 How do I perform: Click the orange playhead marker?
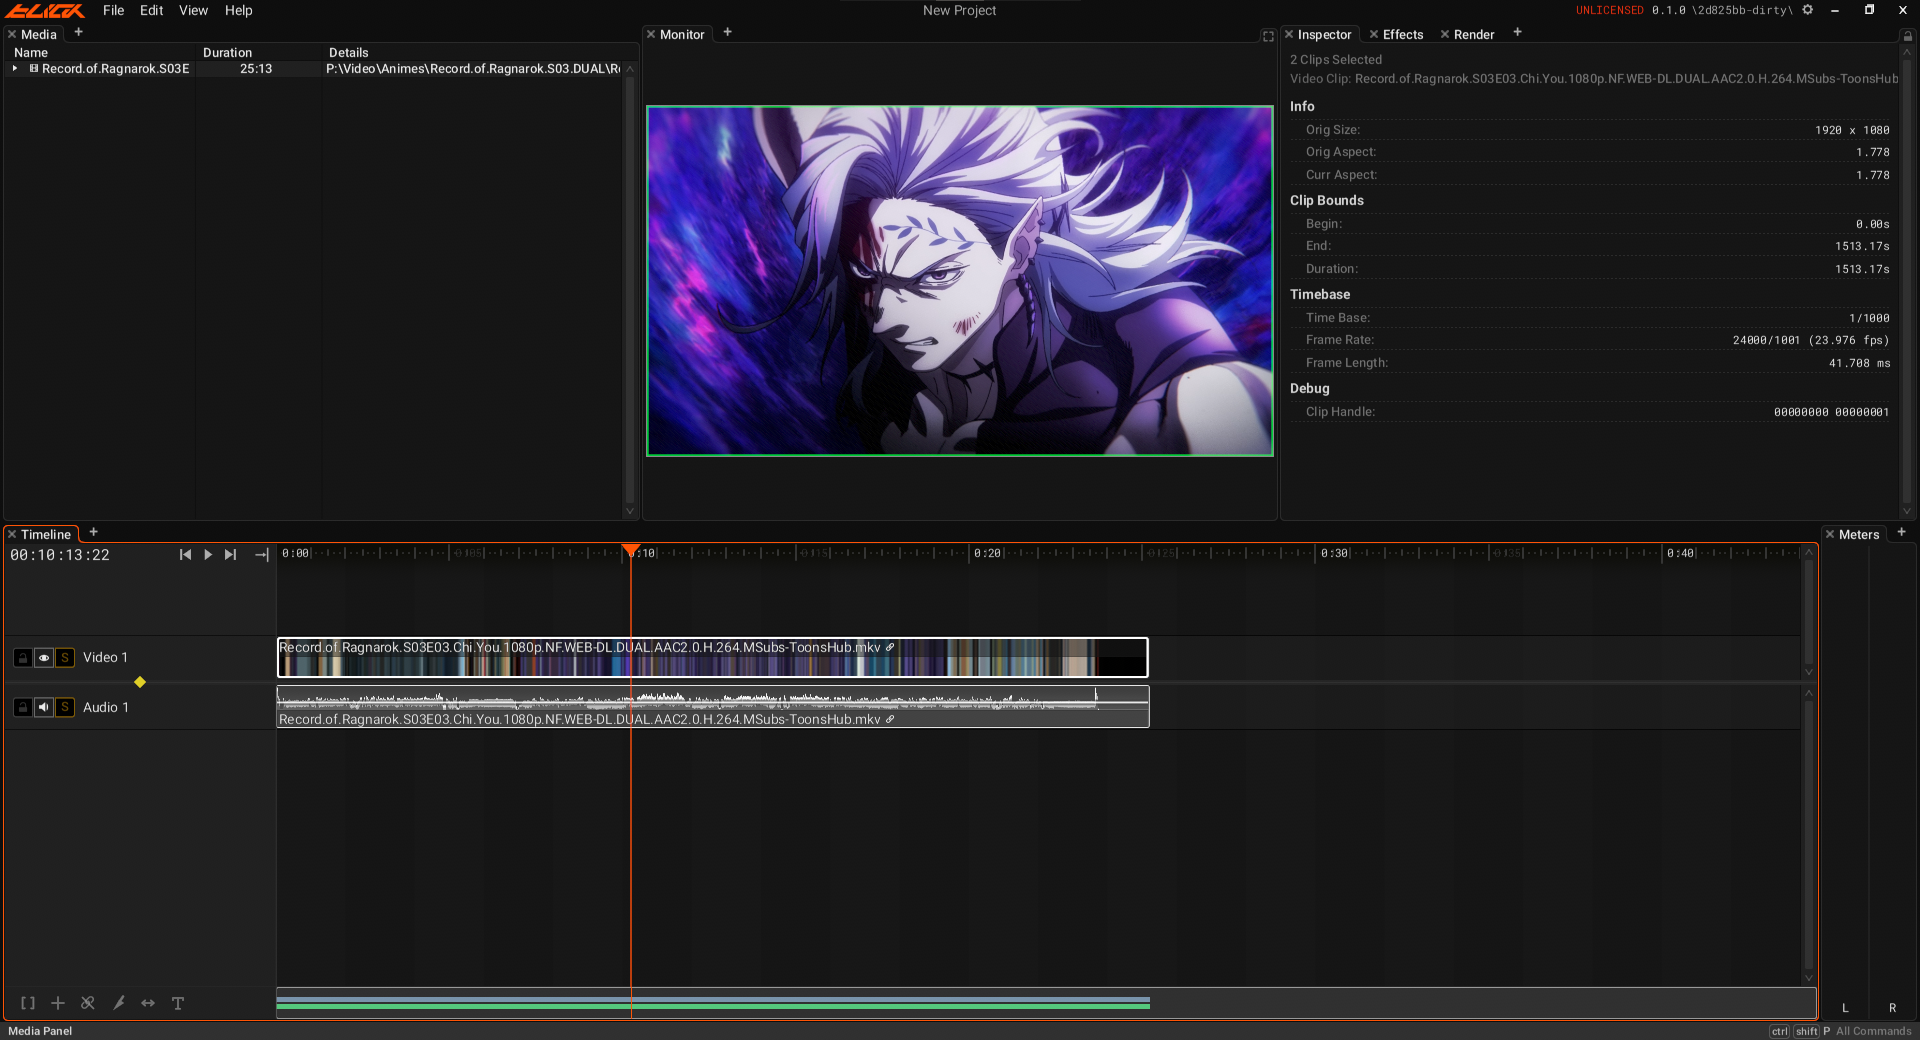pos(631,550)
